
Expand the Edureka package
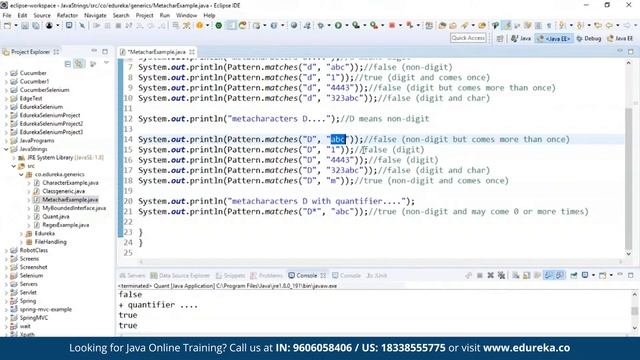pos(21,233)
